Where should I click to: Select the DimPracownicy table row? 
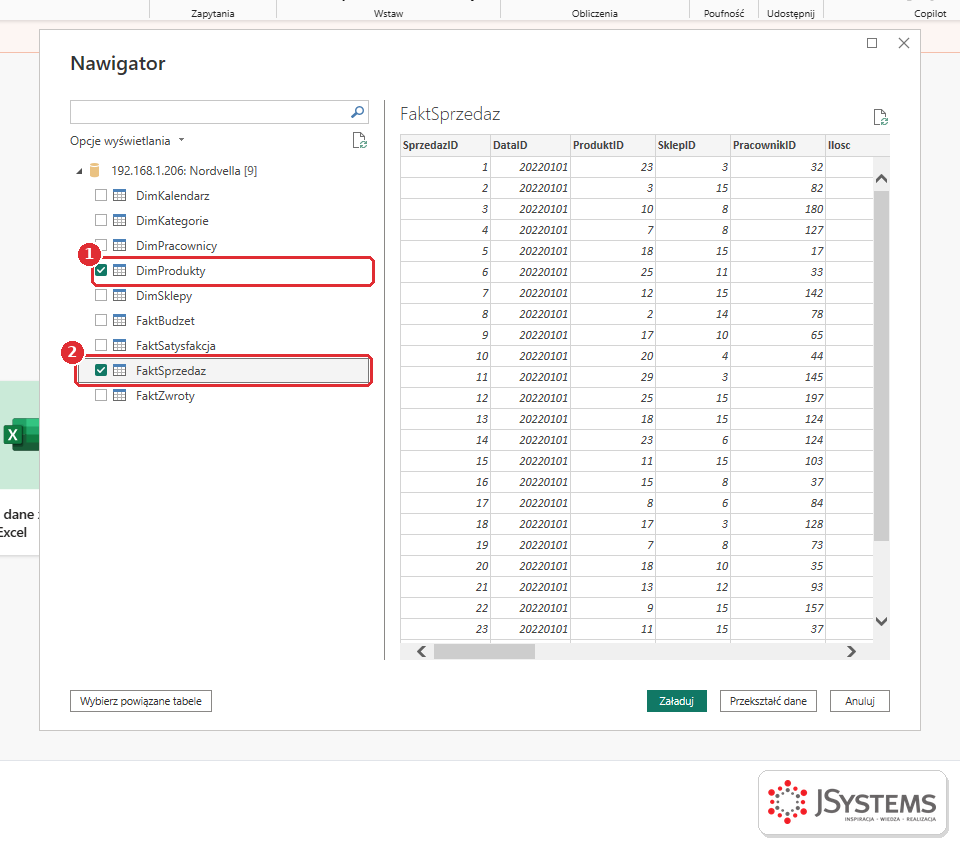(224, 245)
